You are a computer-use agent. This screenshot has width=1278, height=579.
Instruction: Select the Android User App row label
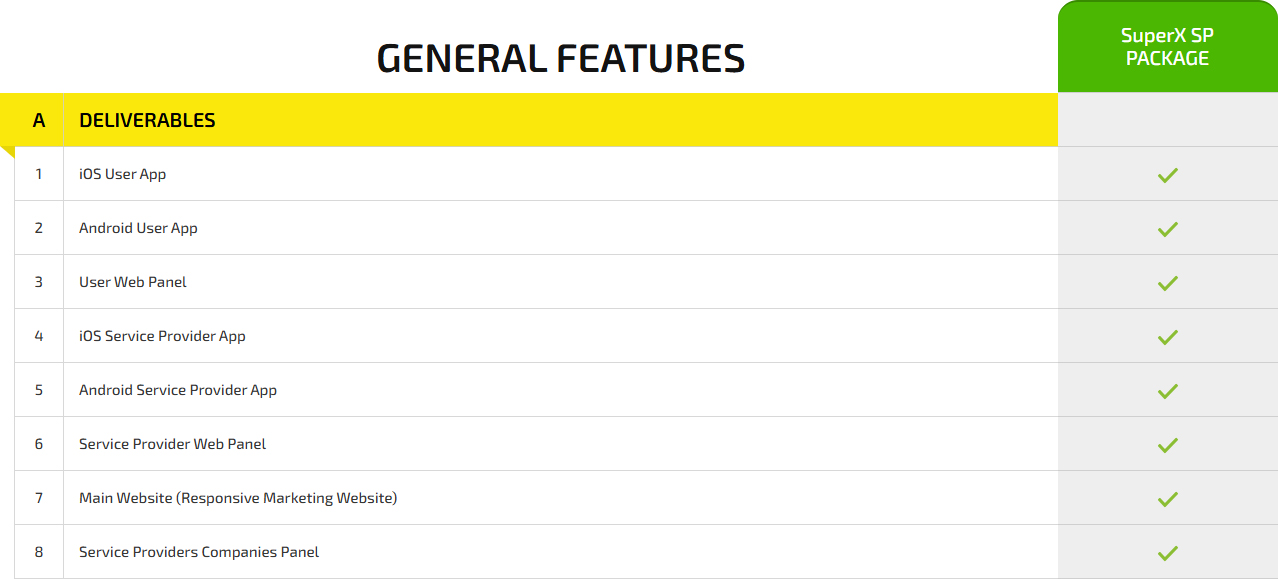point(138,228)
